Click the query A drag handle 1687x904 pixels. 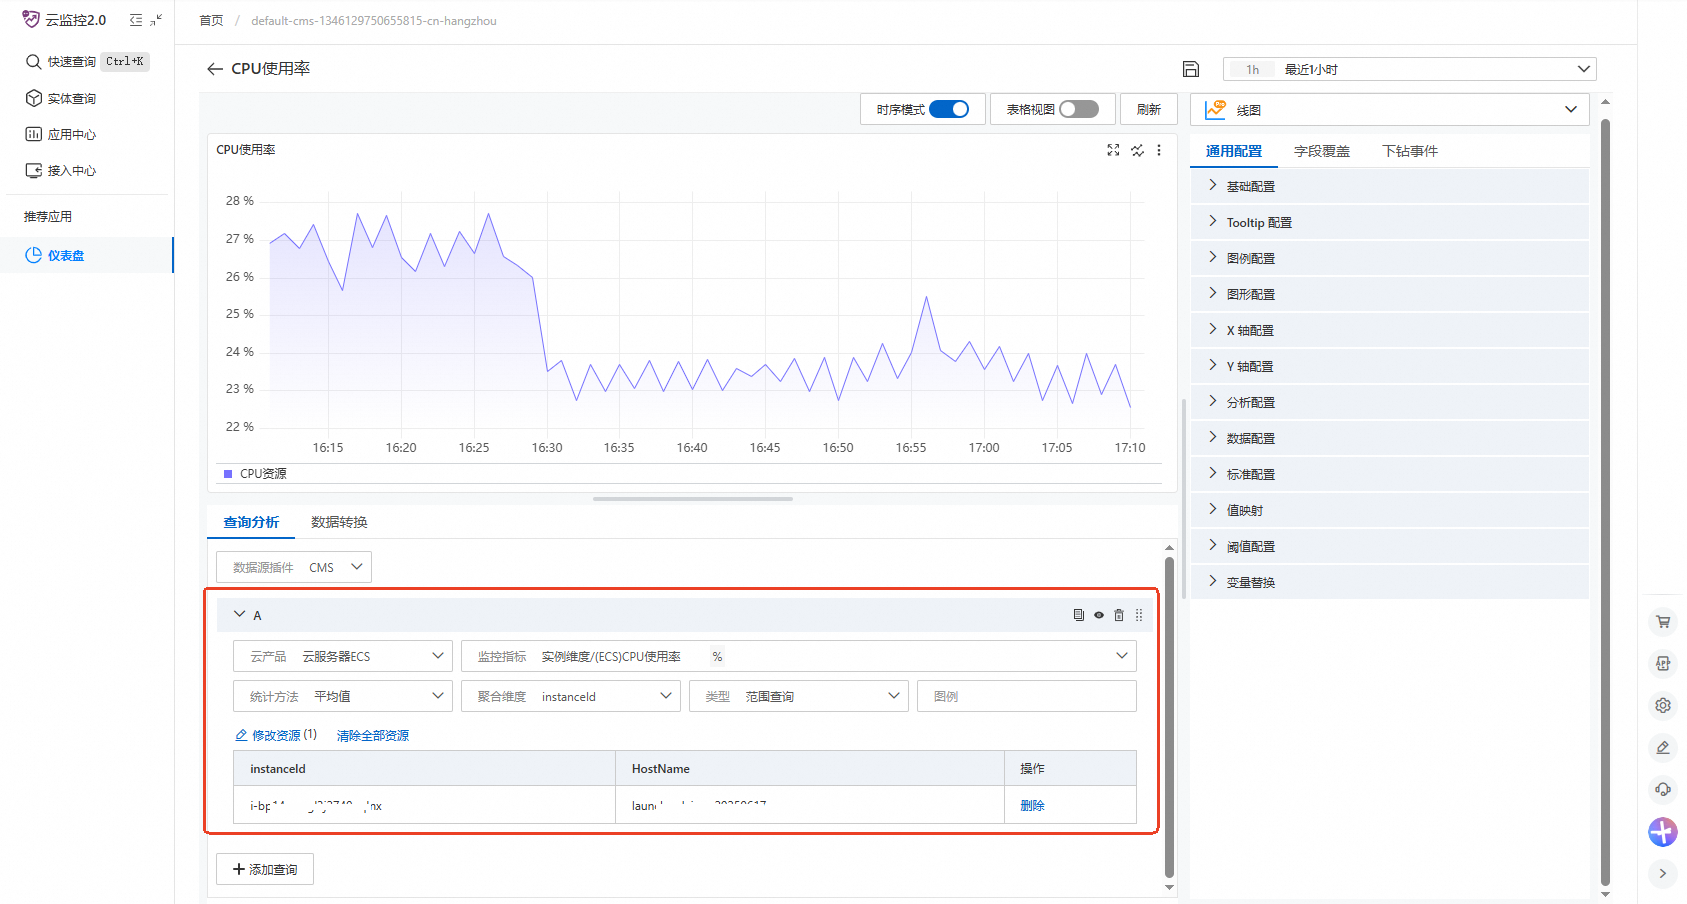[1139, 615]
